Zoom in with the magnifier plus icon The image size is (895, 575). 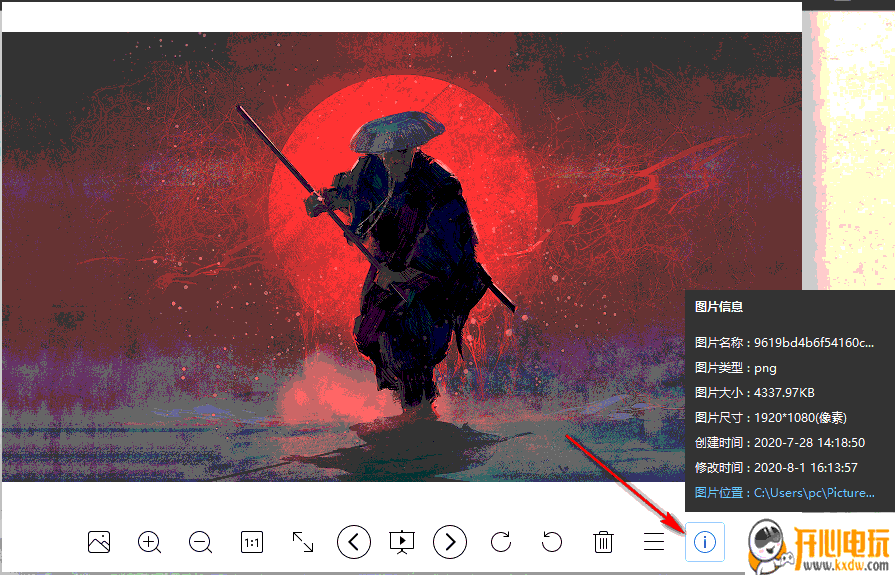(149, 542)
